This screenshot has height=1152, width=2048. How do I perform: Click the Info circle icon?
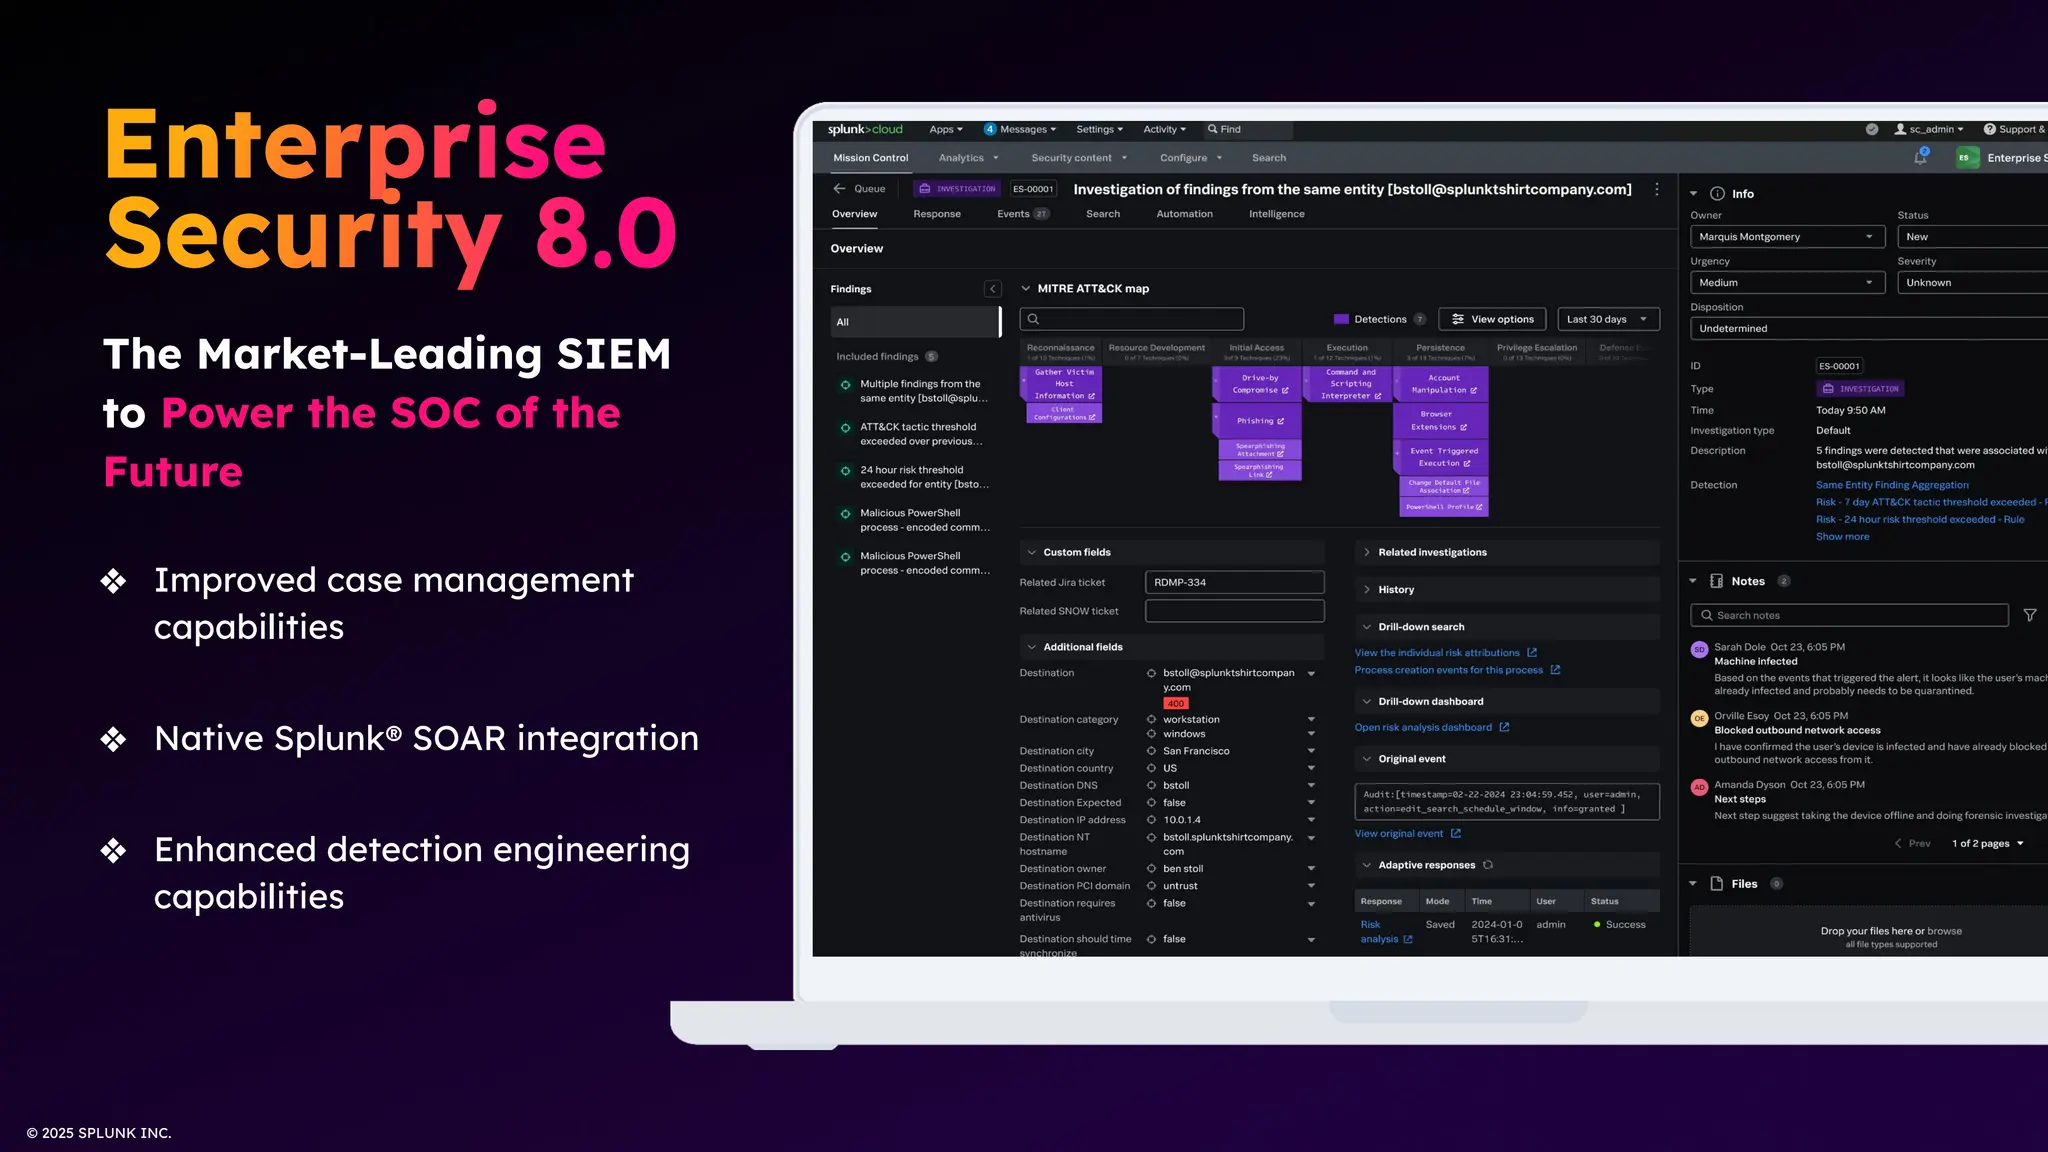1717,194
